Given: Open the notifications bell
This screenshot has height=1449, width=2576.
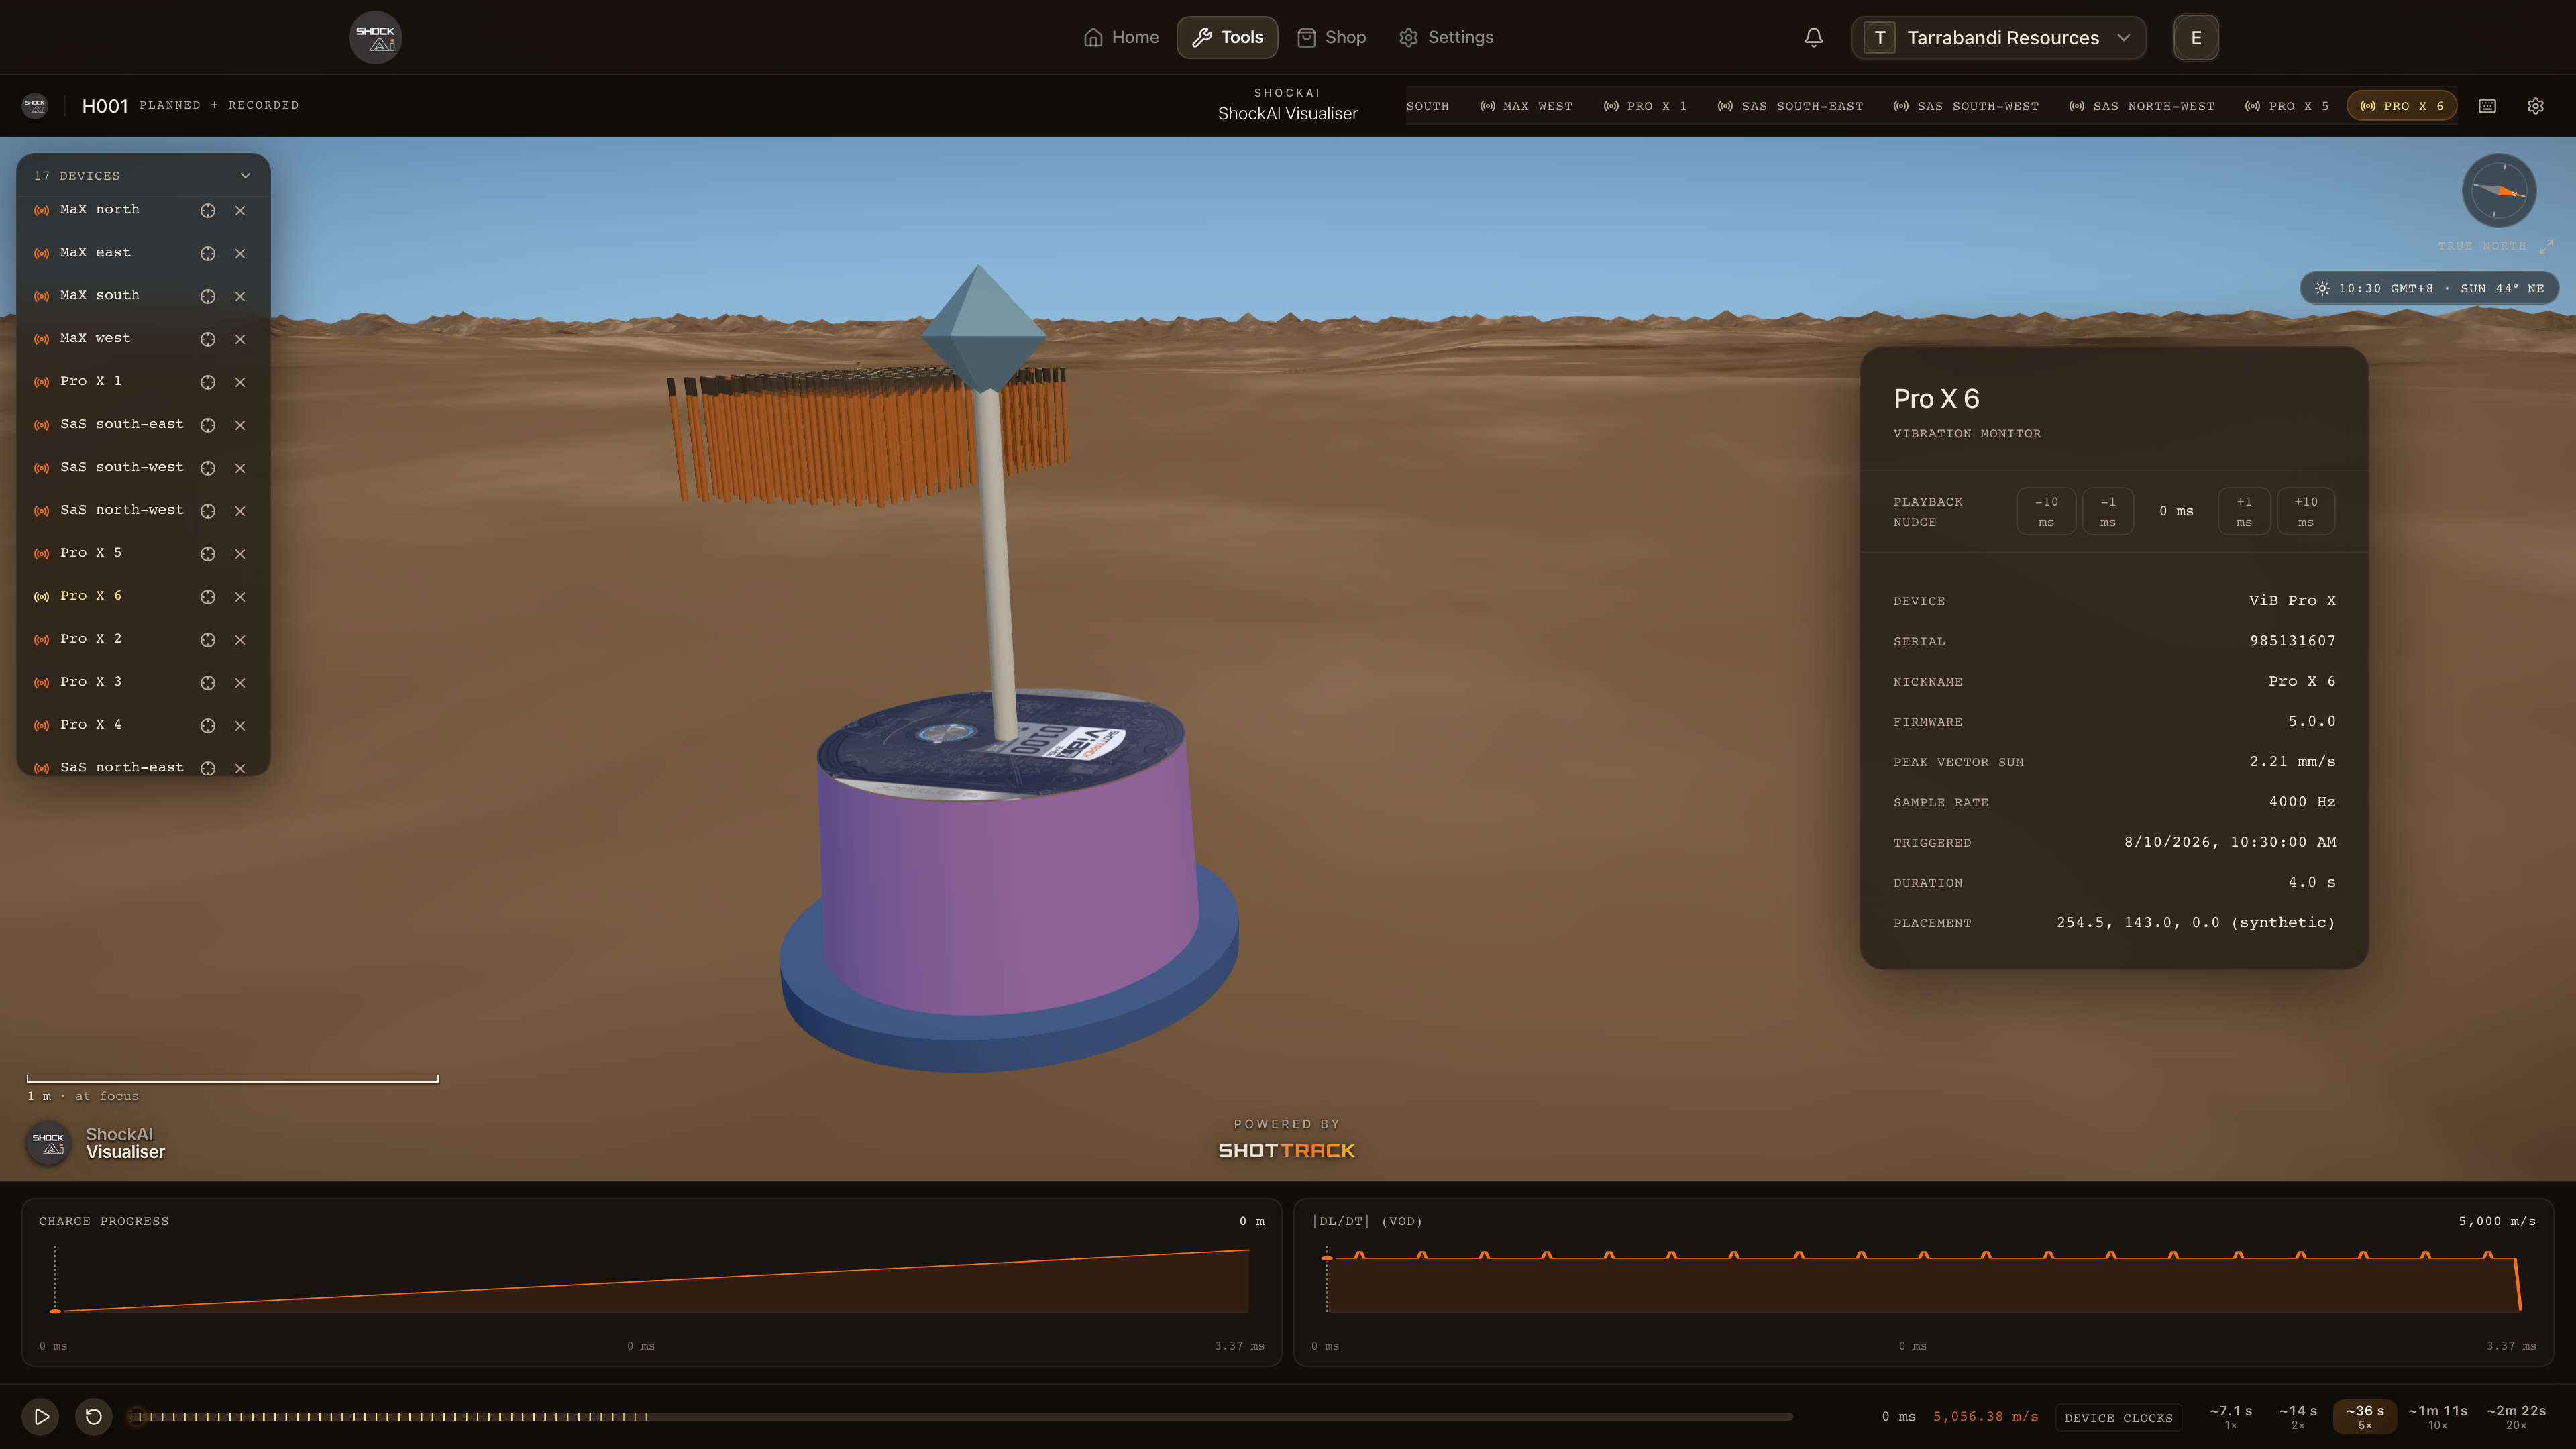Looking at the screenshot, I should click(x=1813, y=38).
